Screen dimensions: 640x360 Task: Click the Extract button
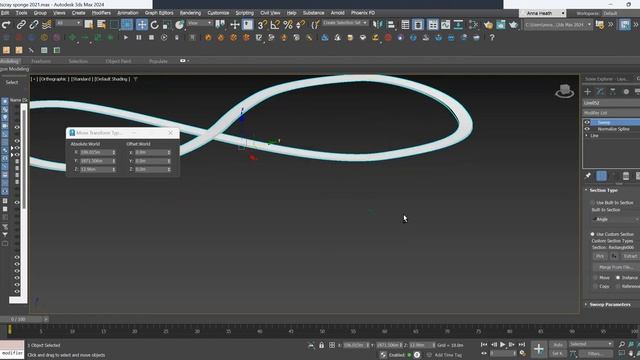tap(630, 256)
